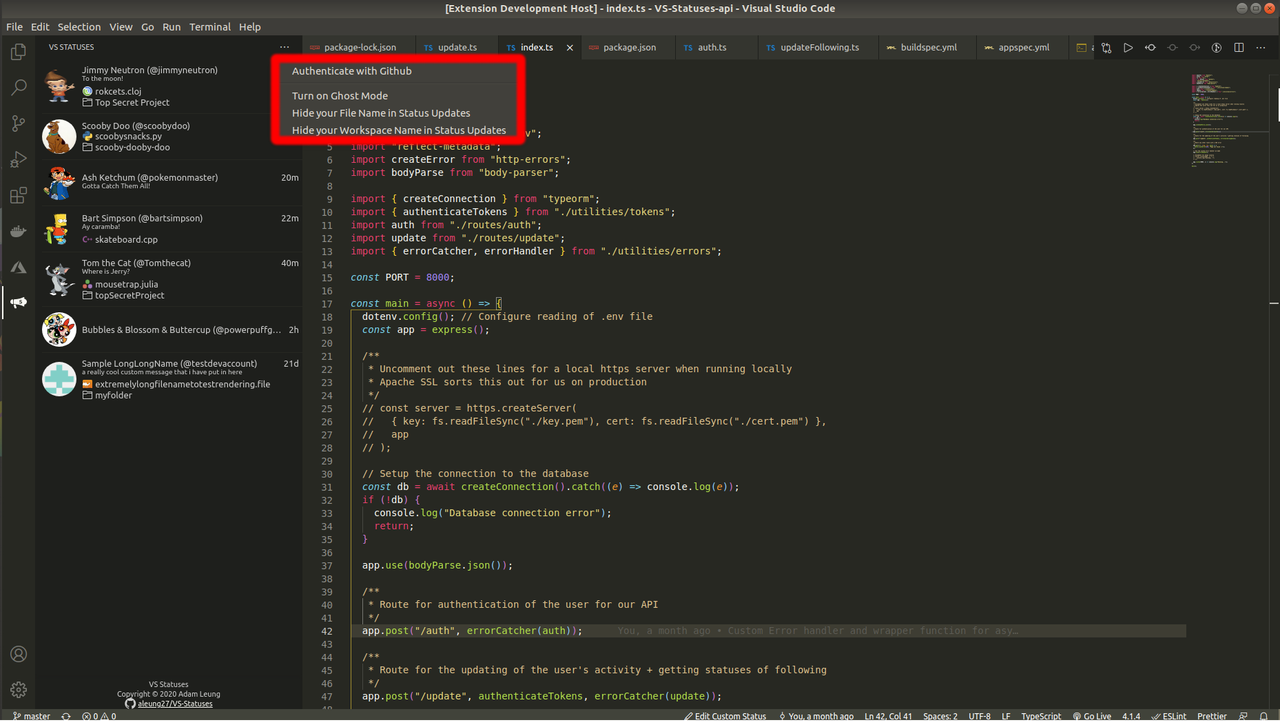
Task: Click the open changes icon in editor toolbar
Action: pyautogui.click(x=1106, y=47)
